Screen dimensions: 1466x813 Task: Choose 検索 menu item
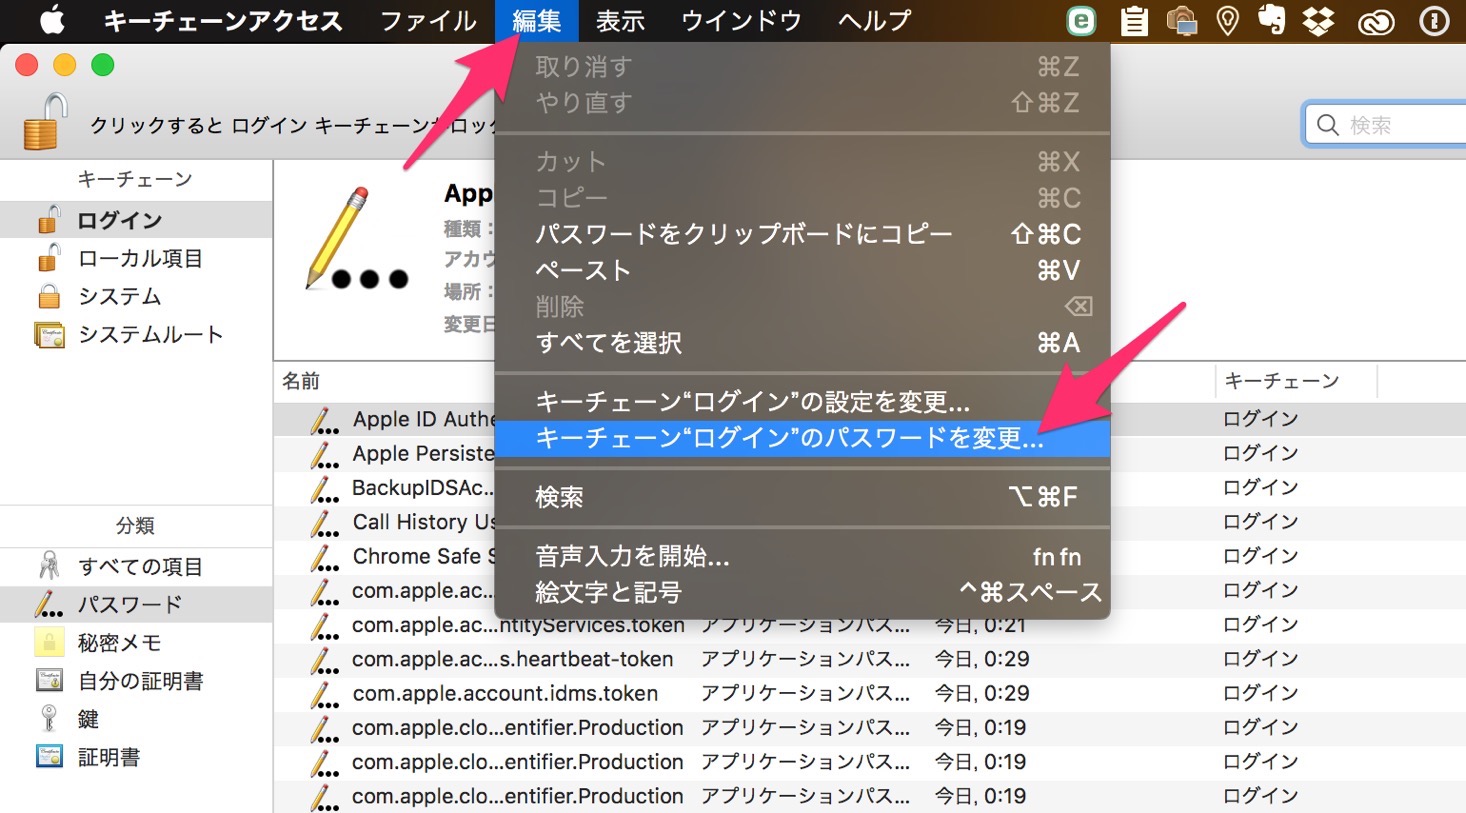coord(802,497)
